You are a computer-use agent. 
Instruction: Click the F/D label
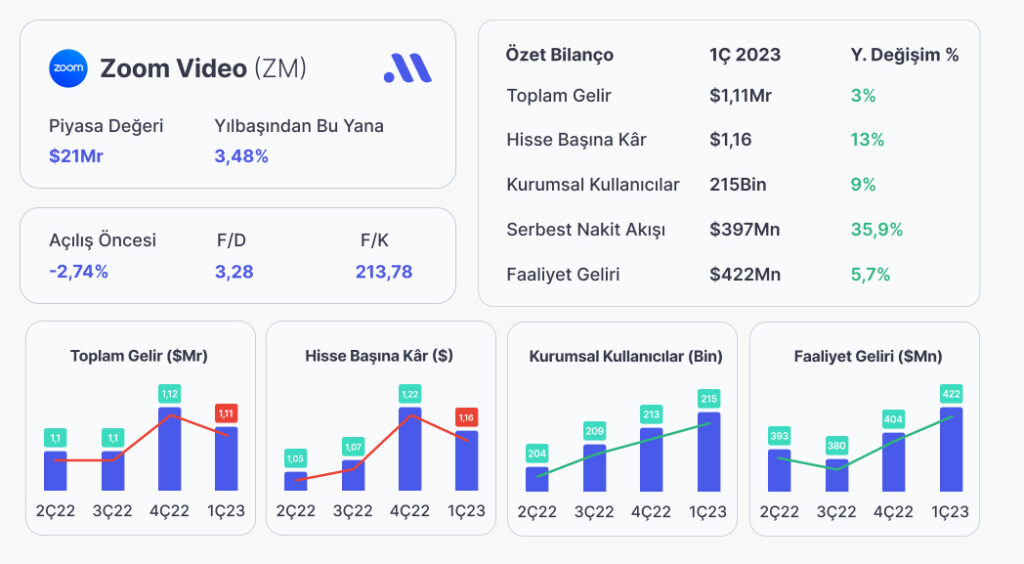click(x=231, y=240)
